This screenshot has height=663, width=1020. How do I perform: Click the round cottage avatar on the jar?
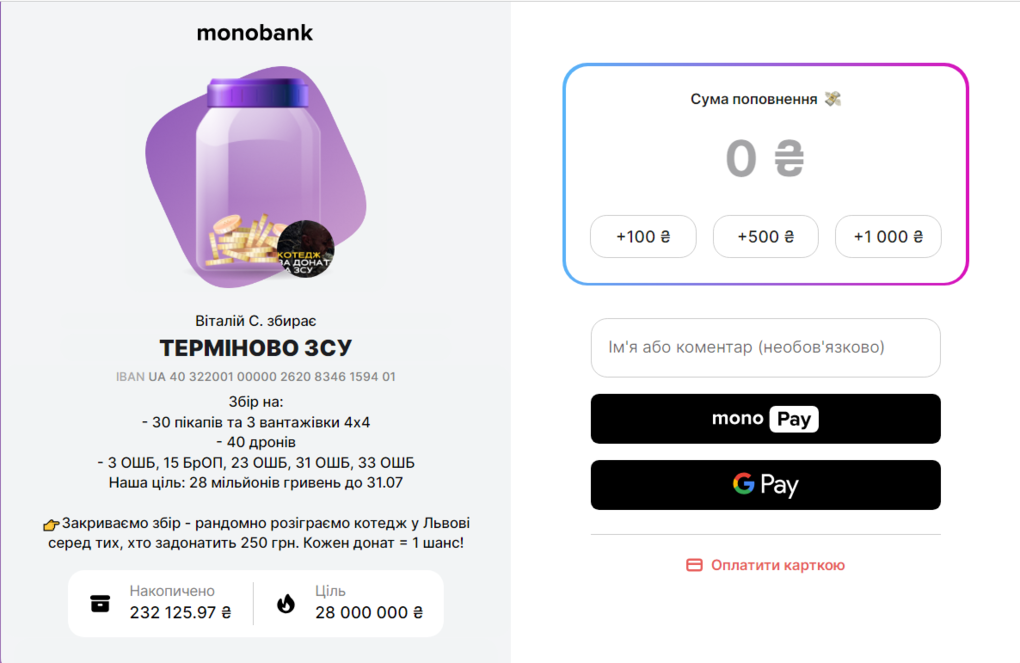305,249
